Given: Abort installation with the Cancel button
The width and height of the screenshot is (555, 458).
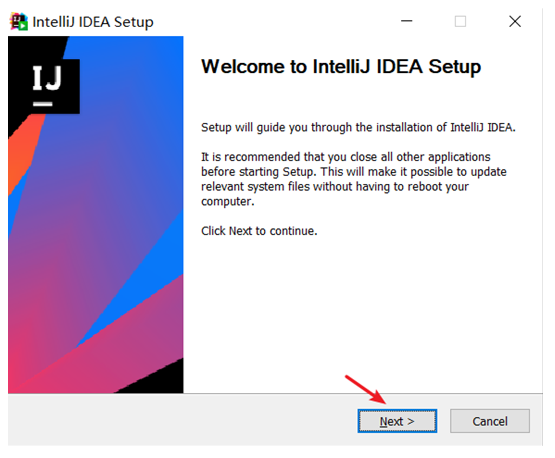Looking at the screenshot, I should pos(490,421).
